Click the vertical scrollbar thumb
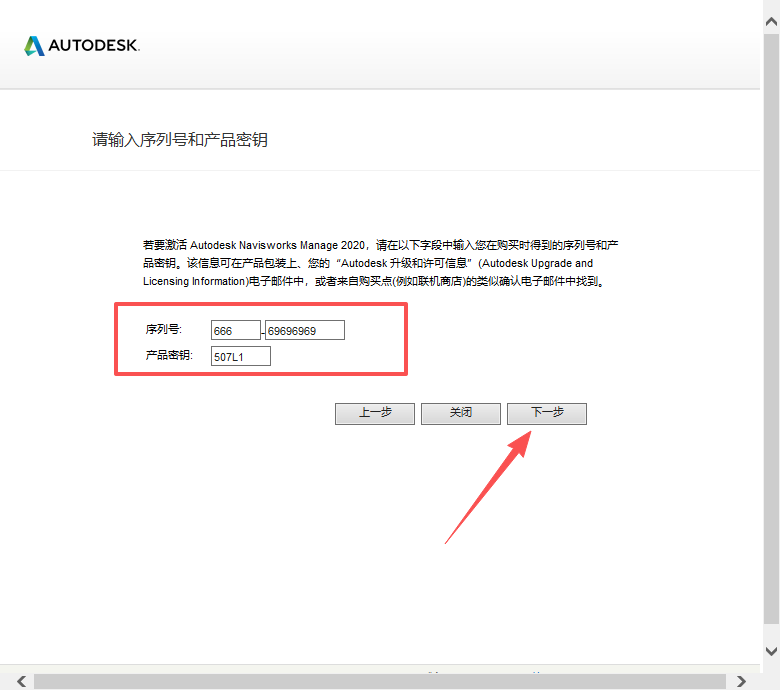Viewport: 780px width, 690px height. point(771,328)
